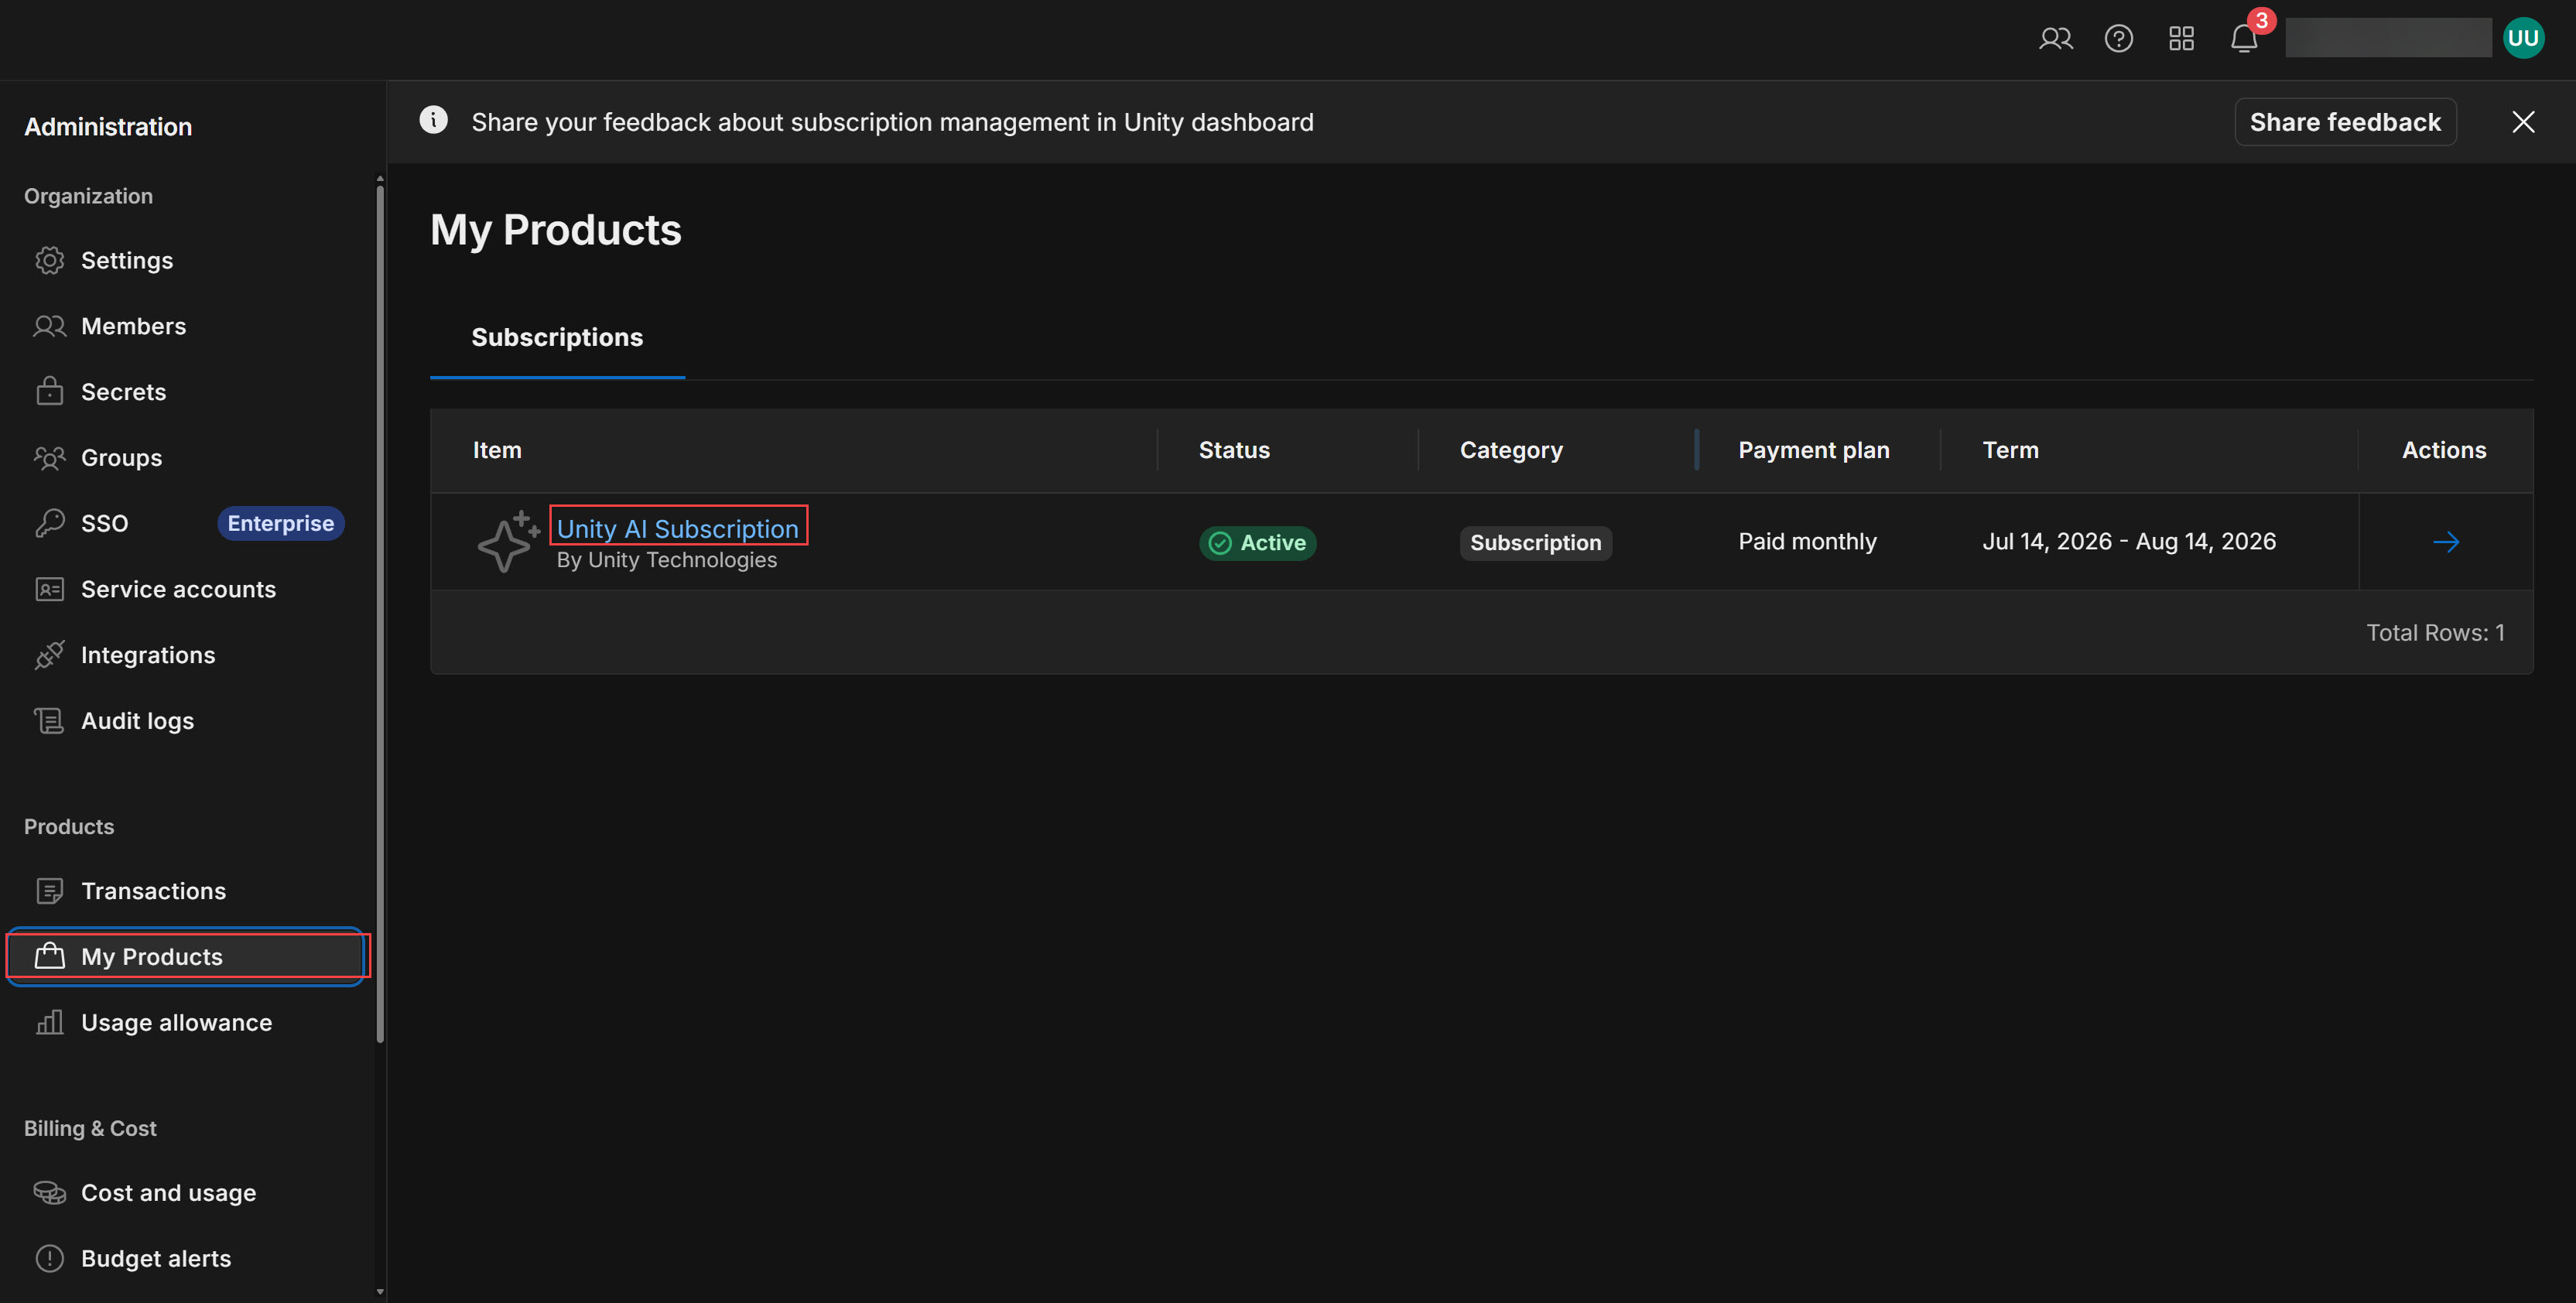
Task: Click the Cost and usage coins icon
Action: (49, 1193)
